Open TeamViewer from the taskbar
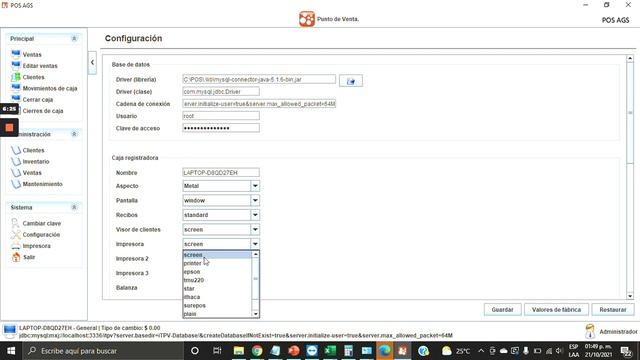The image size is (640, 360). [312, 351]
